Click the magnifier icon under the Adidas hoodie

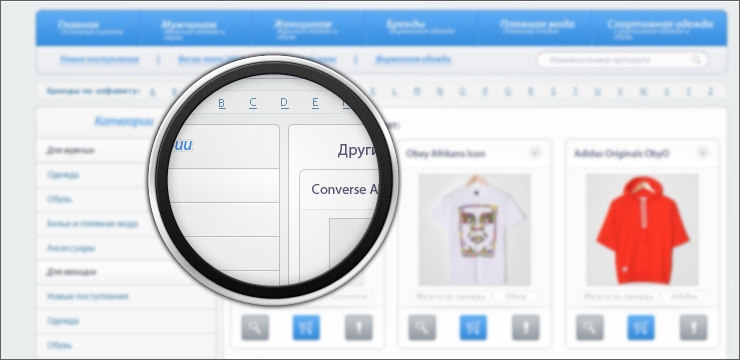click(x=589, y=327)
